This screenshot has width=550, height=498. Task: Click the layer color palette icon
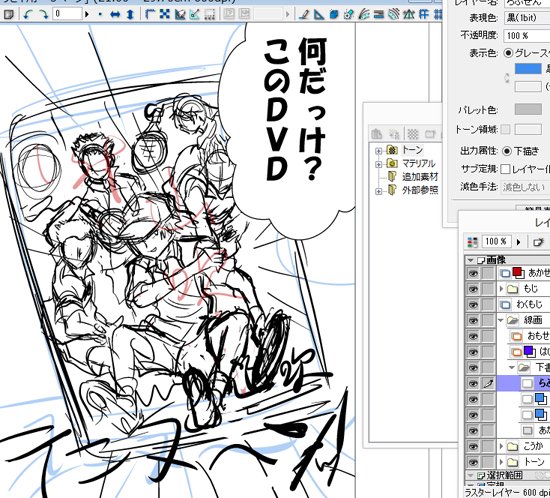pos(472,242)
